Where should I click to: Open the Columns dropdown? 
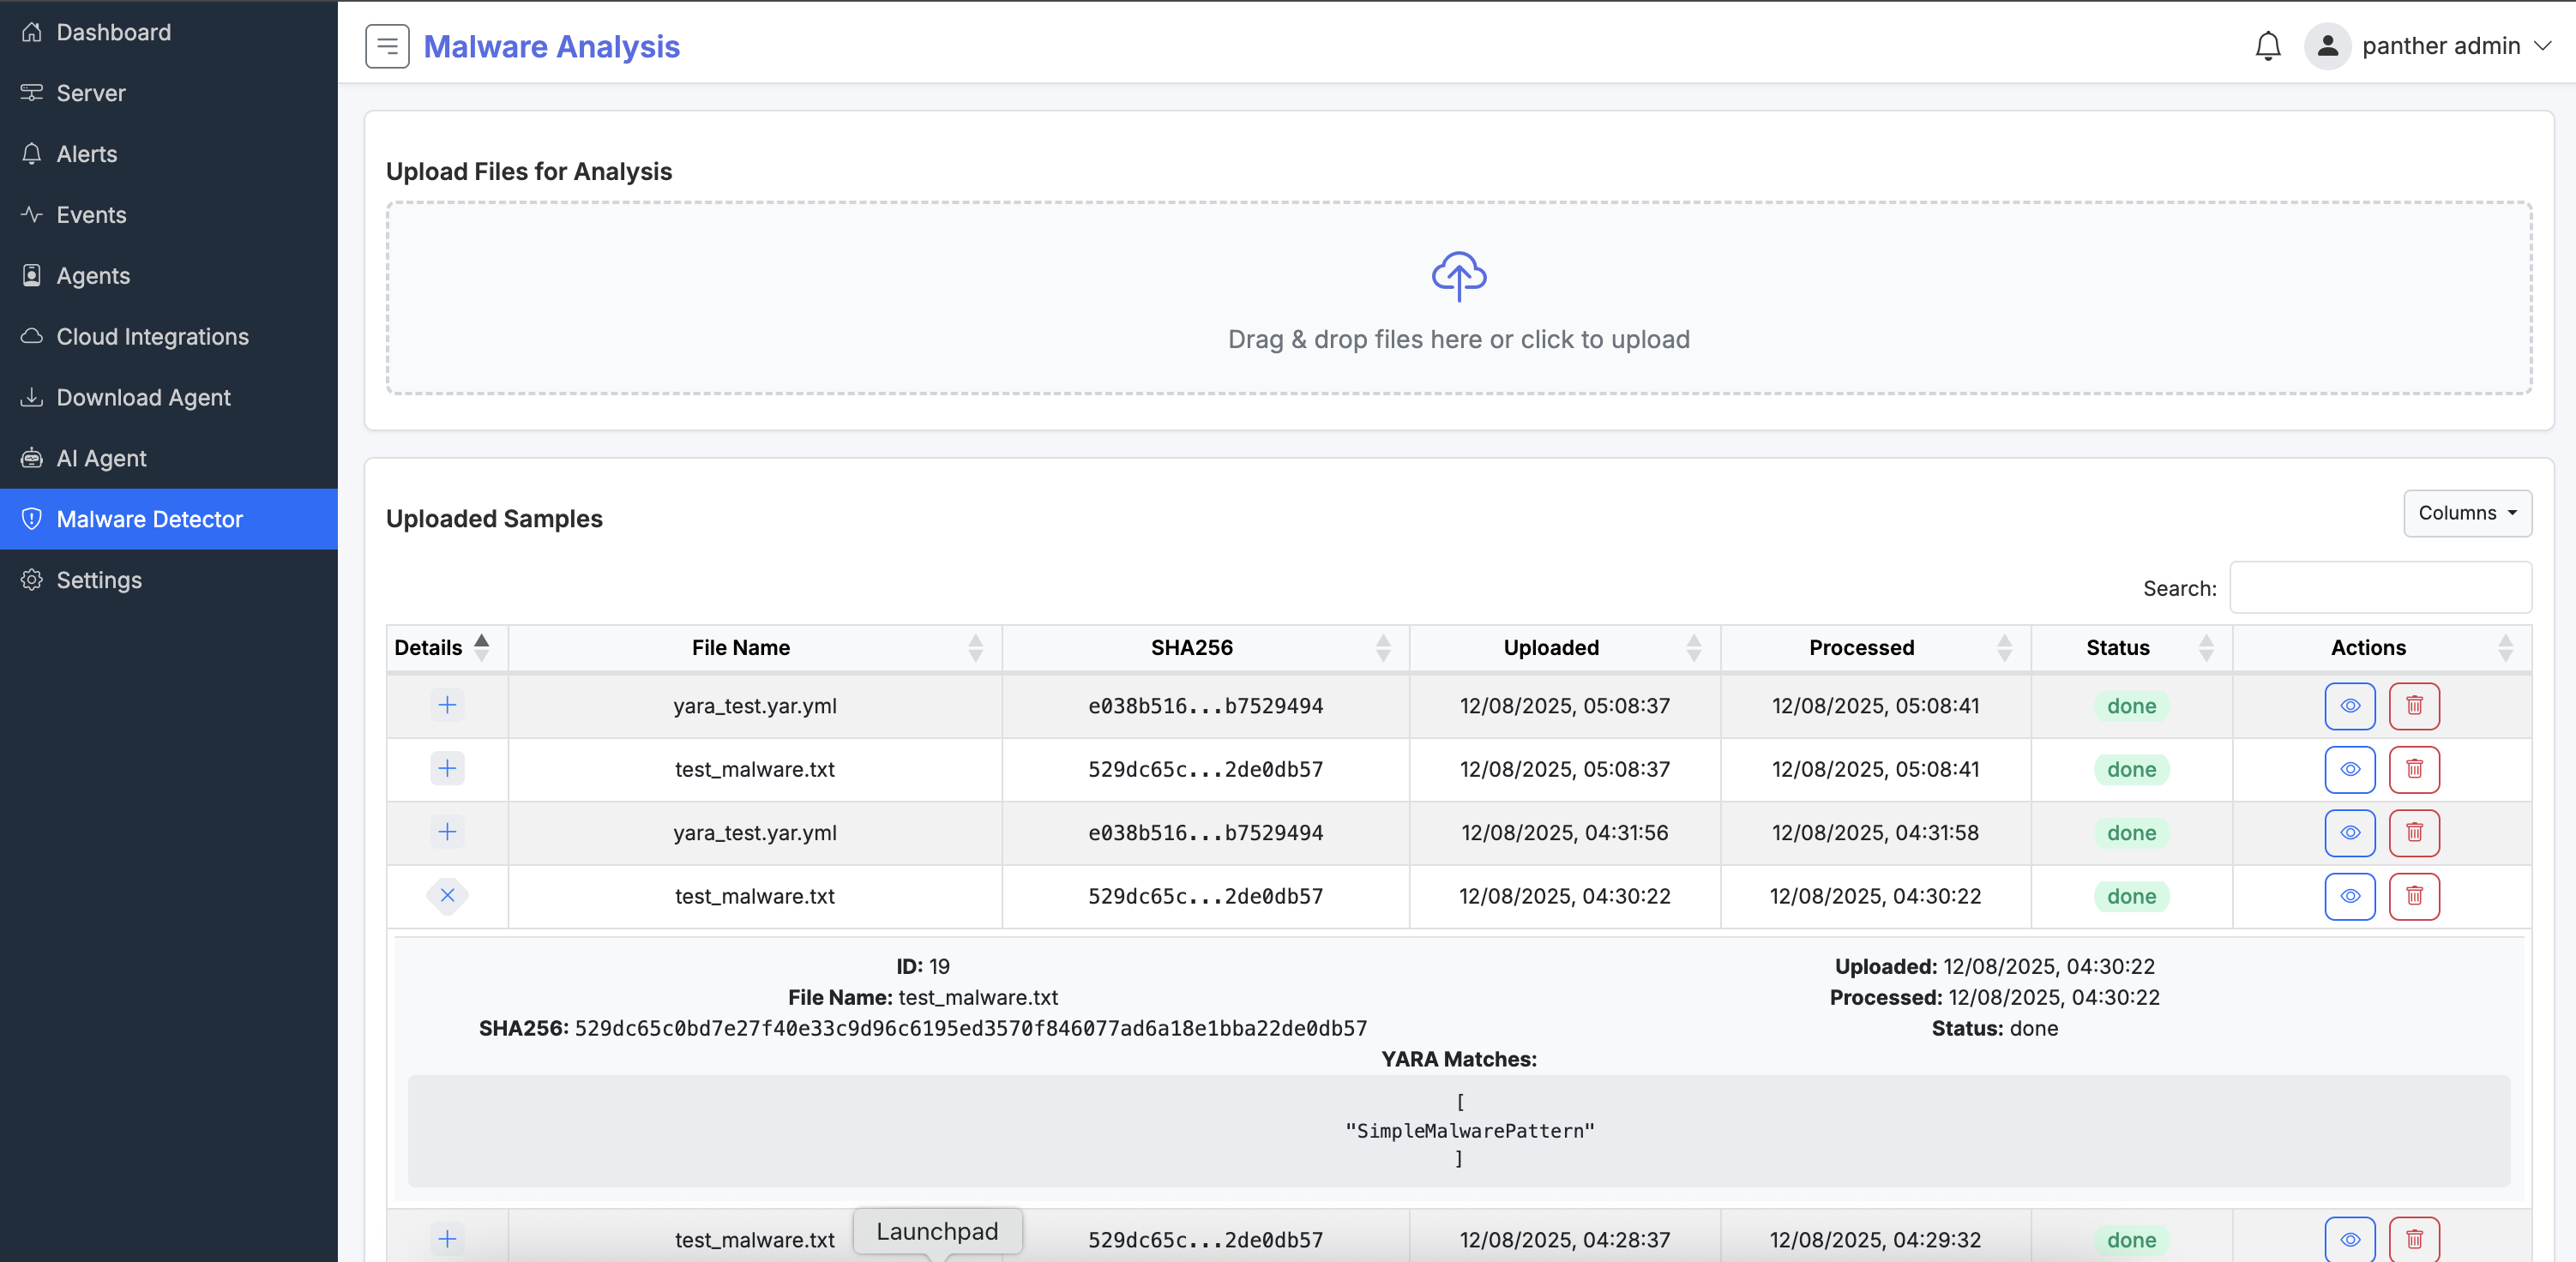2468,513
